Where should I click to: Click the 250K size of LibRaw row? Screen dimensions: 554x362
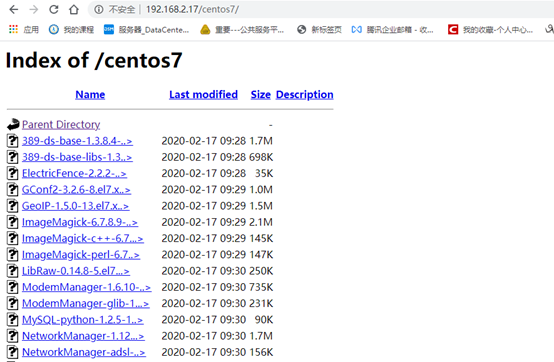tap(261, 271)
